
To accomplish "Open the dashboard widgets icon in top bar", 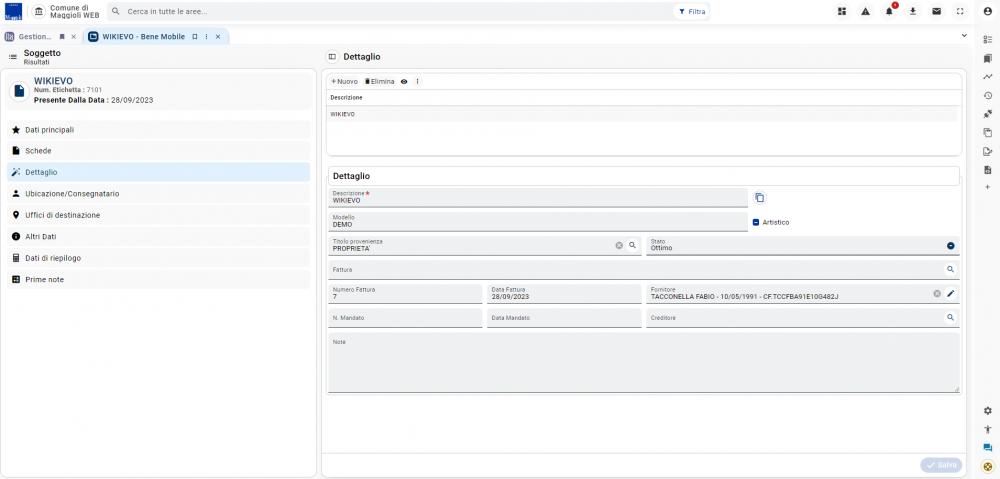I will pos(842,11).
